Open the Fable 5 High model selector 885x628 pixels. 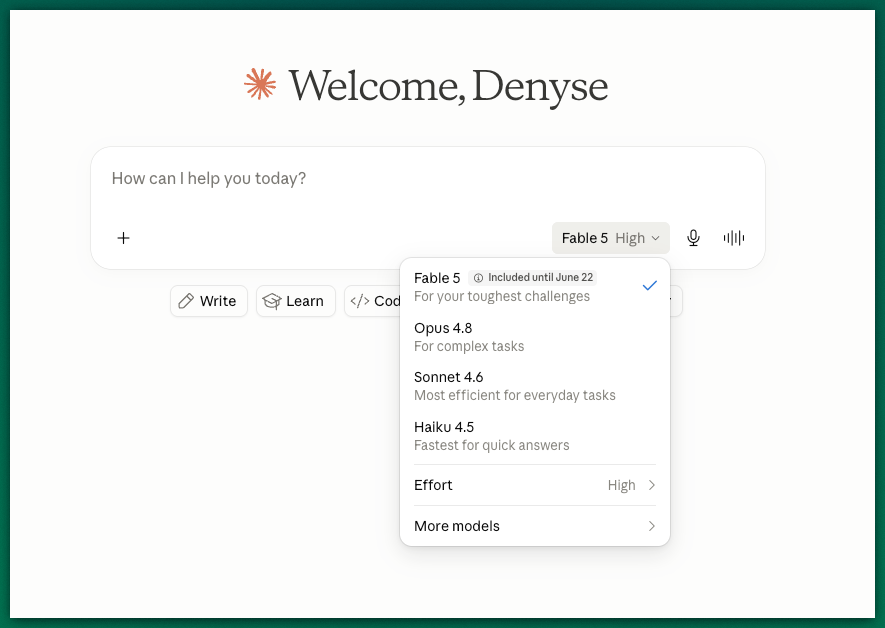click(611, 238)
